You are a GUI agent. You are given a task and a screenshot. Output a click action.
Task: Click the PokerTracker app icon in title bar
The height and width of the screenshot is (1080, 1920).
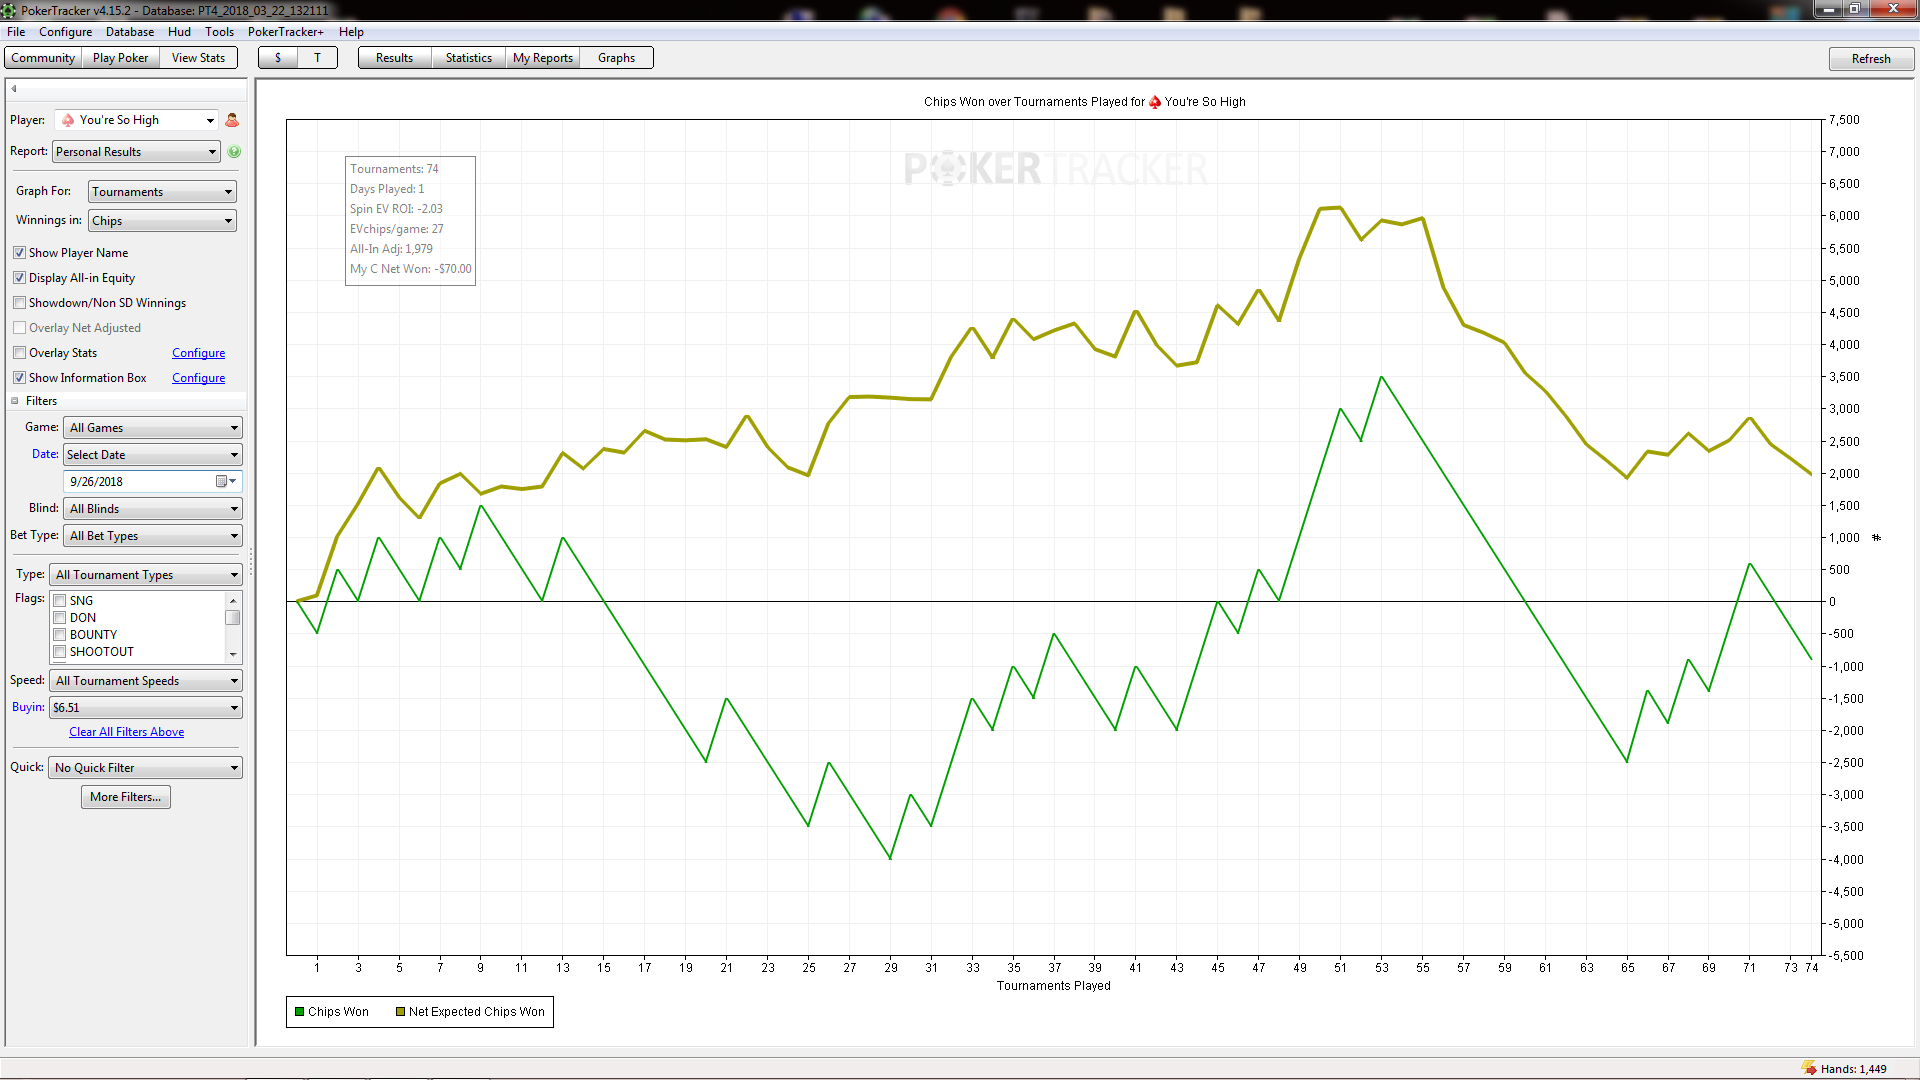9,10
